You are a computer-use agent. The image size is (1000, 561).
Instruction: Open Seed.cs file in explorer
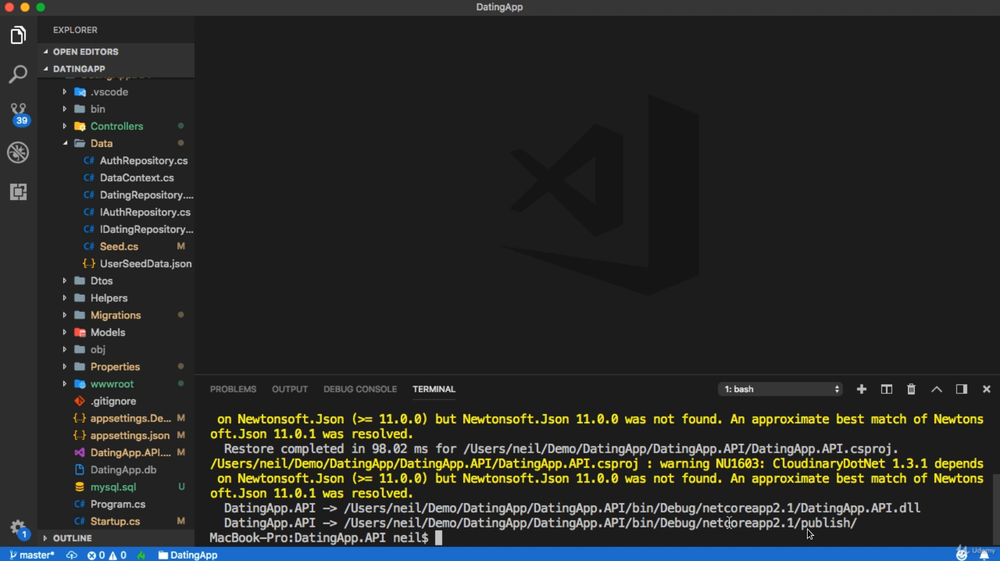[x=118, y=246]
